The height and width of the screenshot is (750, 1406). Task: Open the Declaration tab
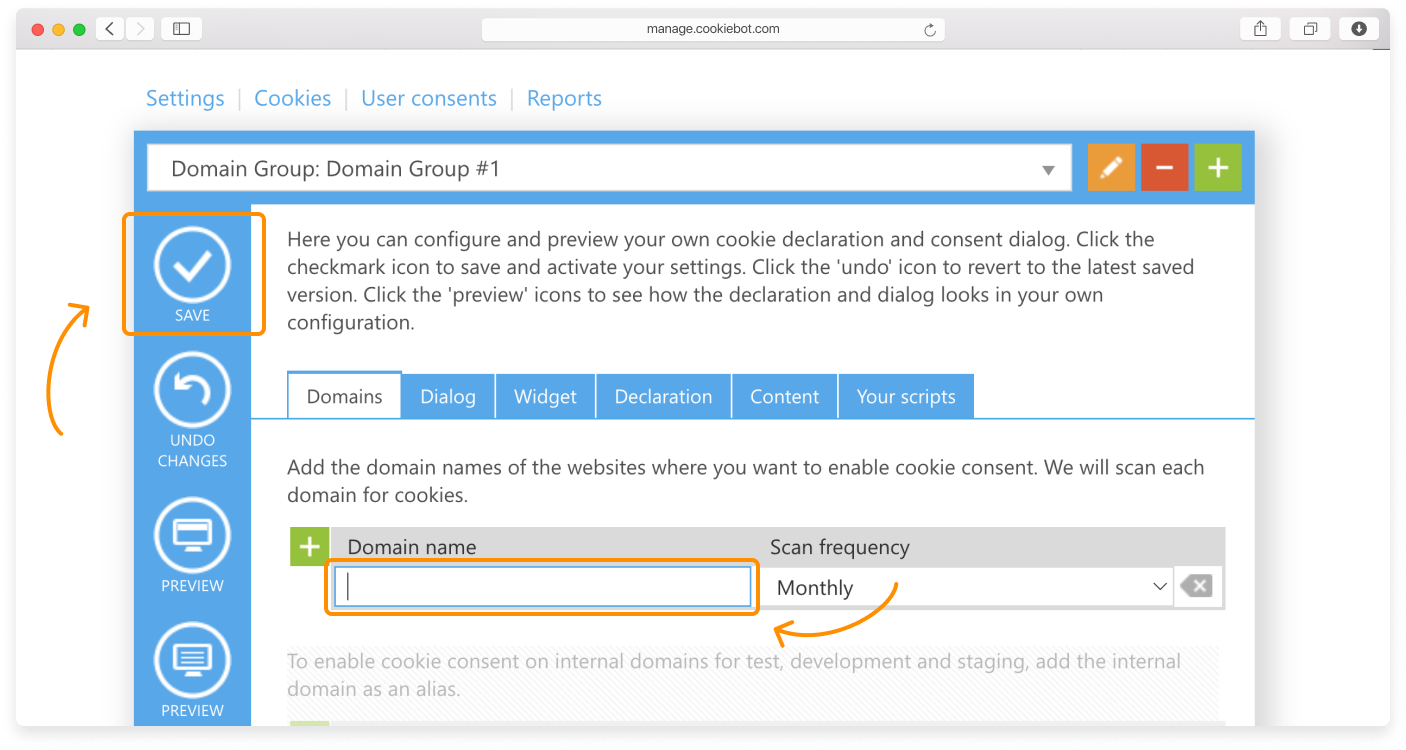pos(663,397)
